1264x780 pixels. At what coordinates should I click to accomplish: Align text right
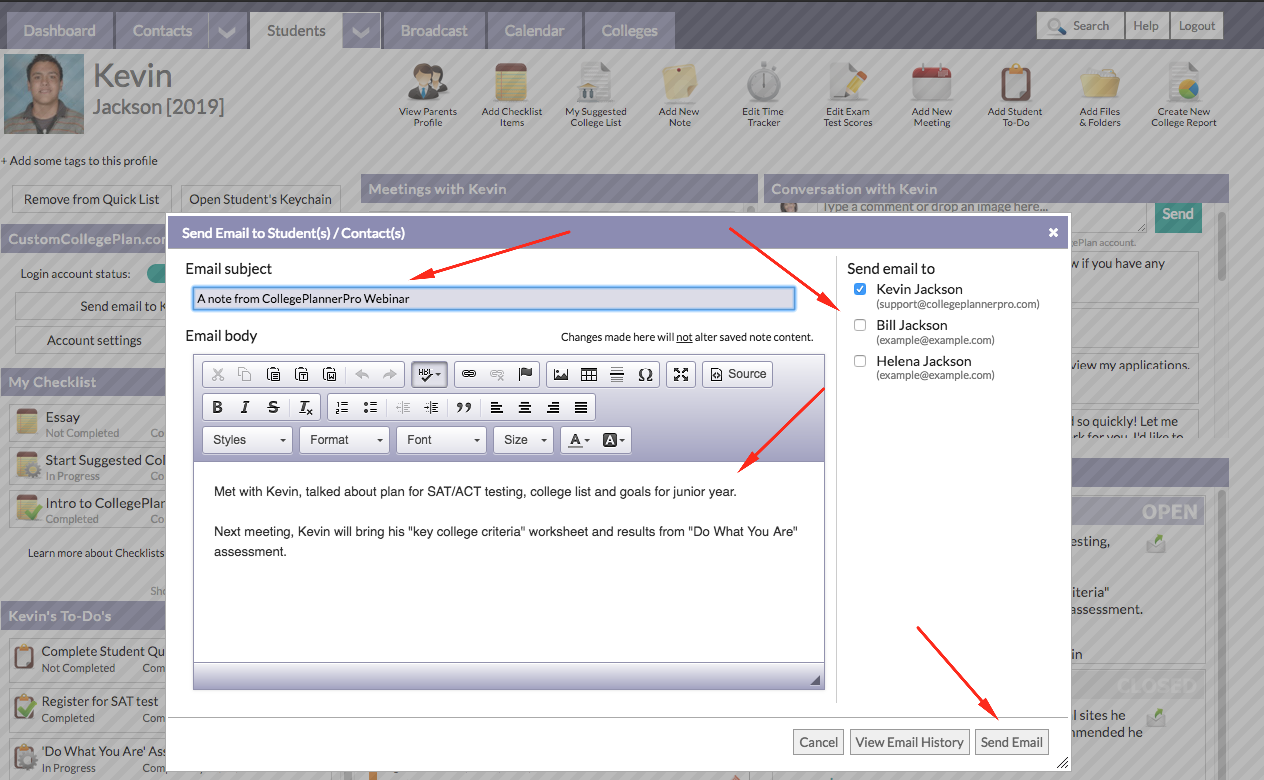coord(553,407)
